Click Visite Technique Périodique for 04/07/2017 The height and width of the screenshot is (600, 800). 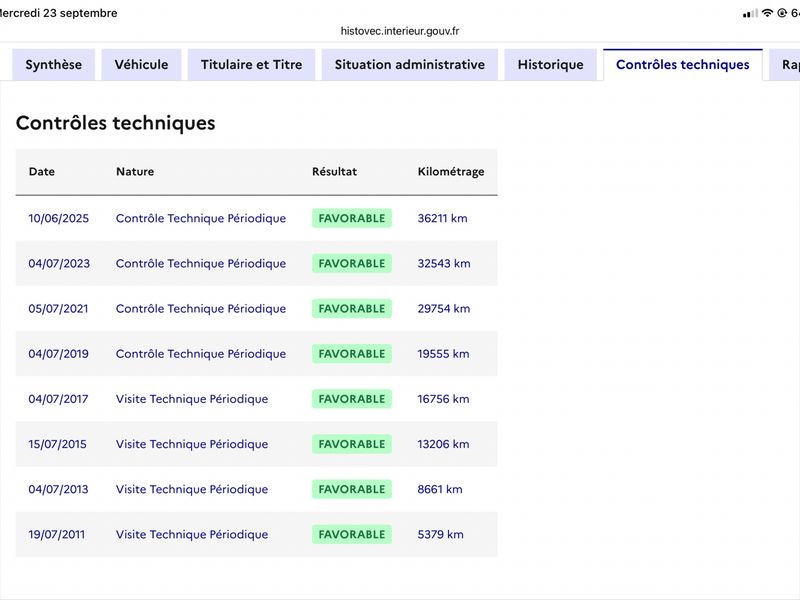tap(192, 399)
